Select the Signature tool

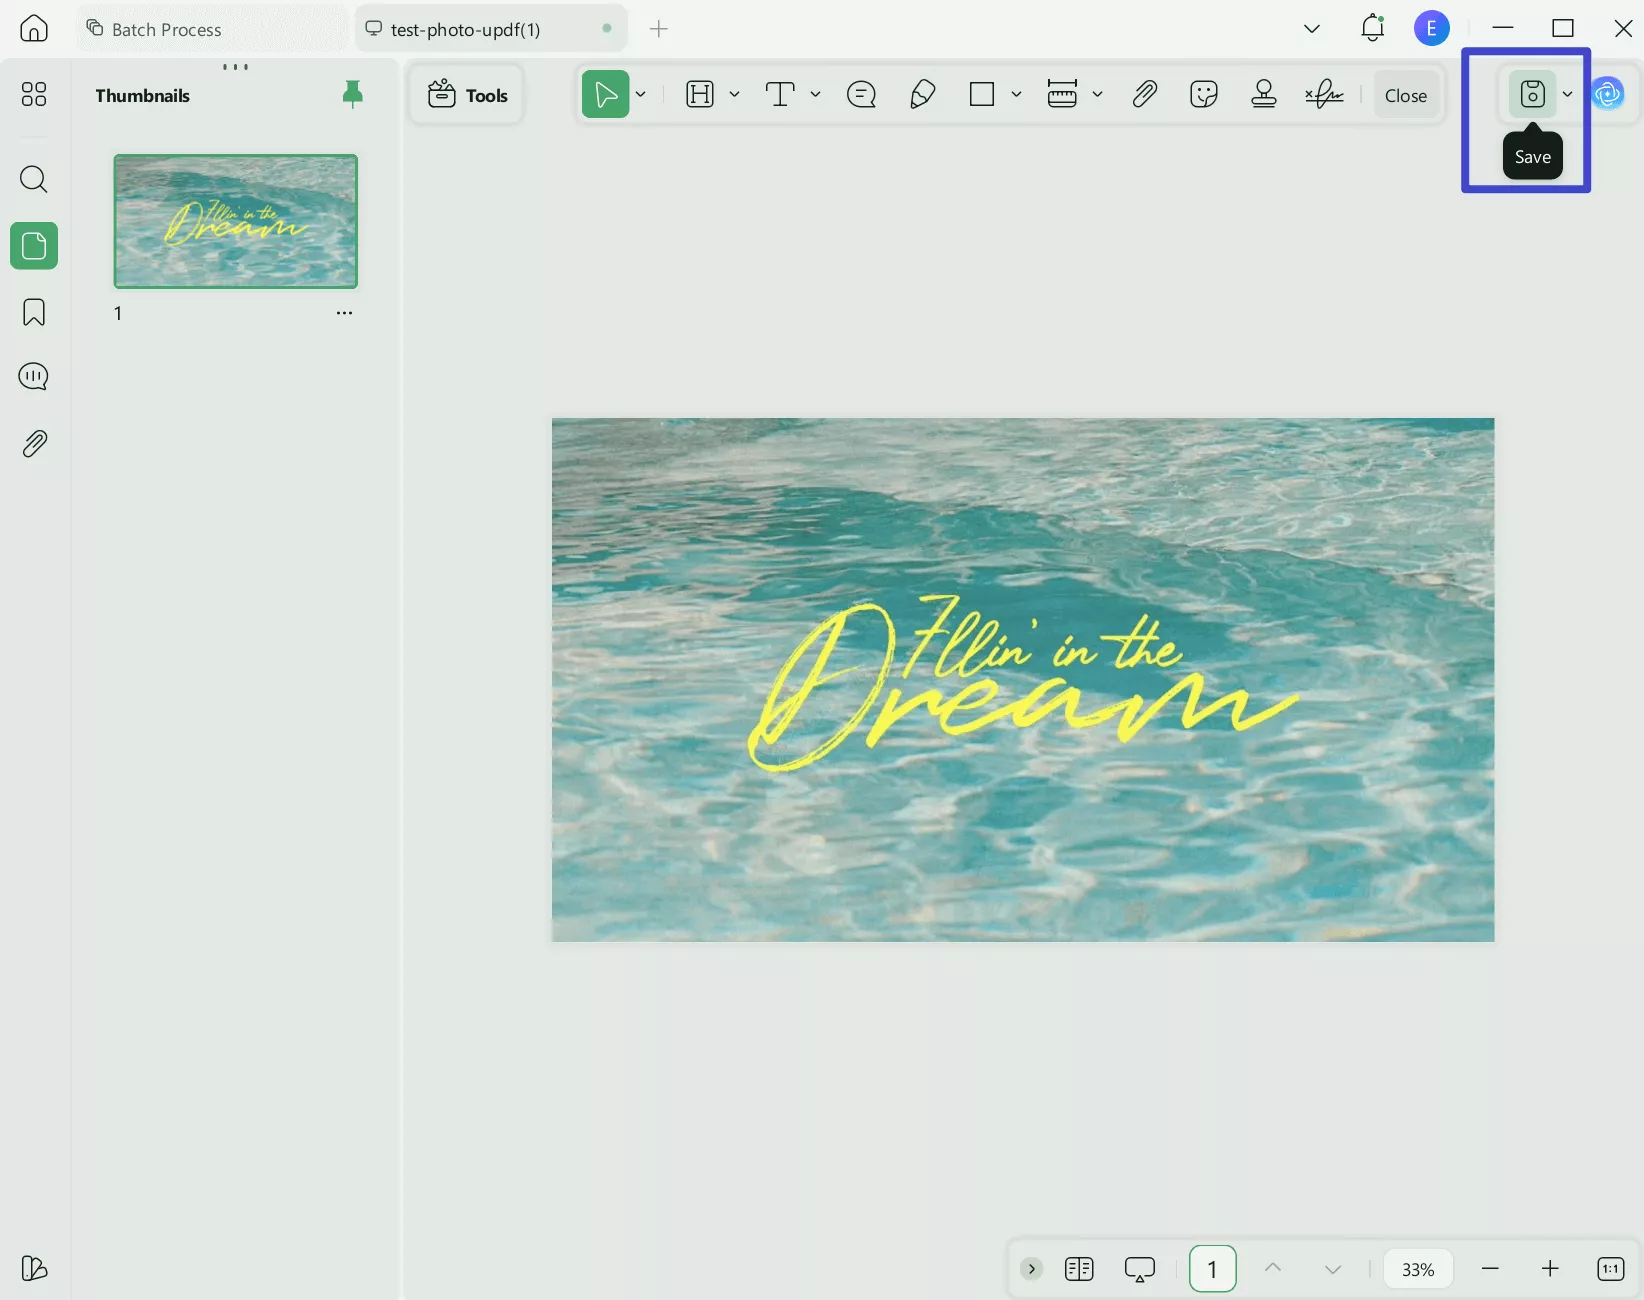click(1325, 94)
